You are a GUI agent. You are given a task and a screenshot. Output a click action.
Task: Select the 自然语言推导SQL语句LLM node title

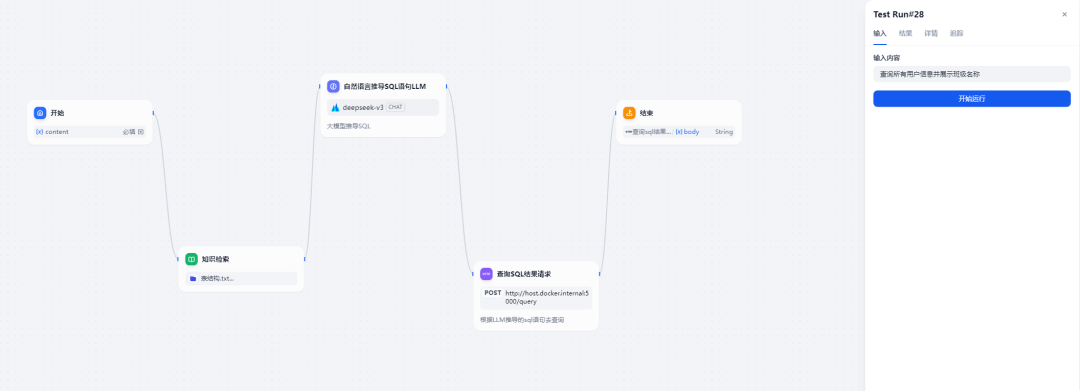coord(385,86)
